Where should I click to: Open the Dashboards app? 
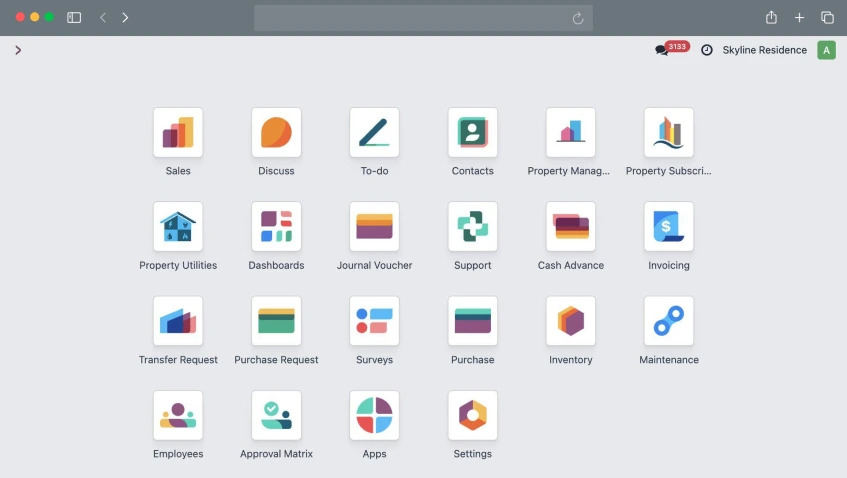[x=276, y=227]
